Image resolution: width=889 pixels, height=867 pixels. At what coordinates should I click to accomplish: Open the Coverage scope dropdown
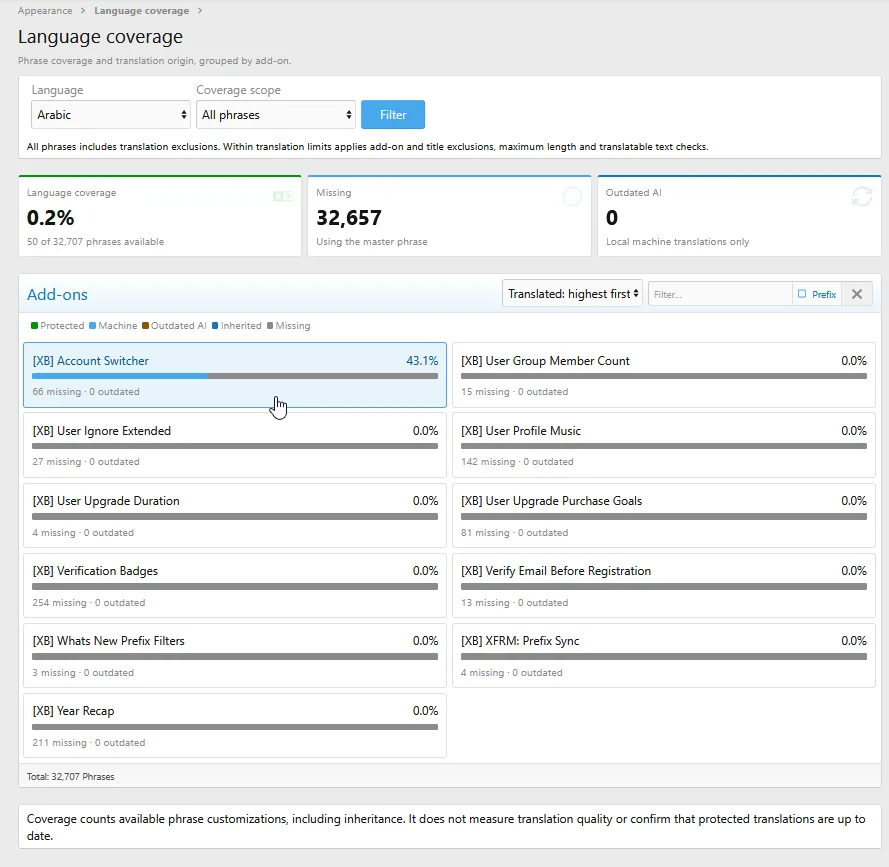click(276, 115)
